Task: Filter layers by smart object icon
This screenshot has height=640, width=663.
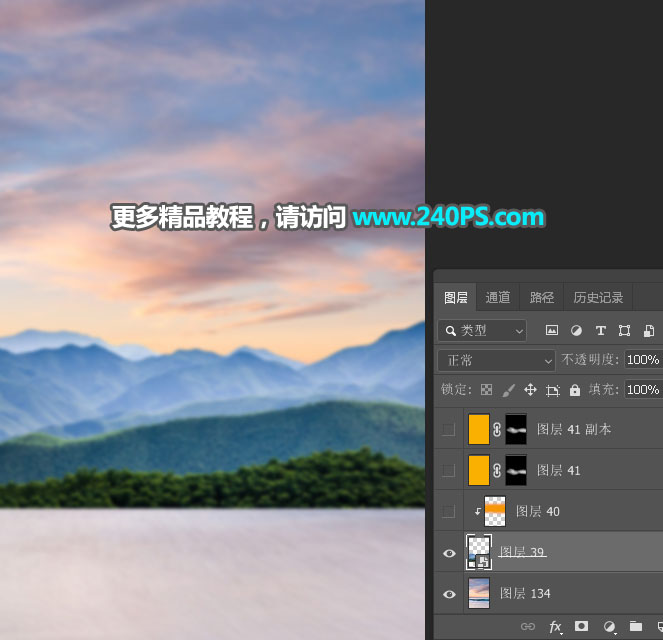Action: (649, 331)
